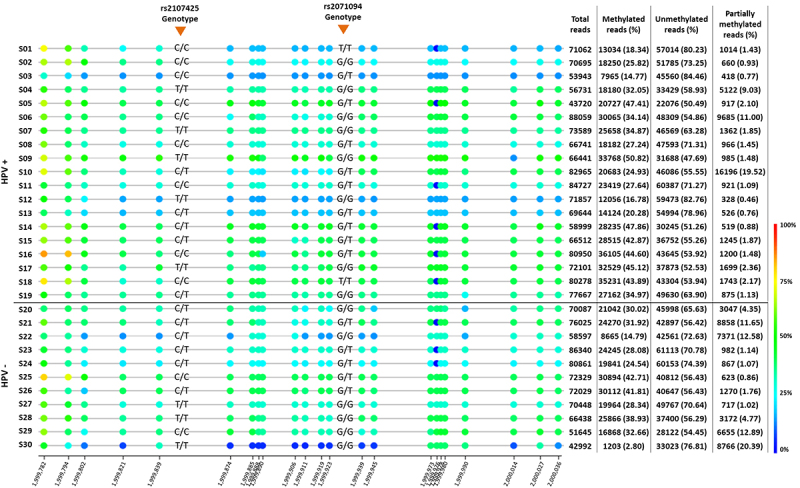Viewport: 800px width, 488px height.
Task: Click the 1,959,782 position axis label
Action: click(37, 470)
